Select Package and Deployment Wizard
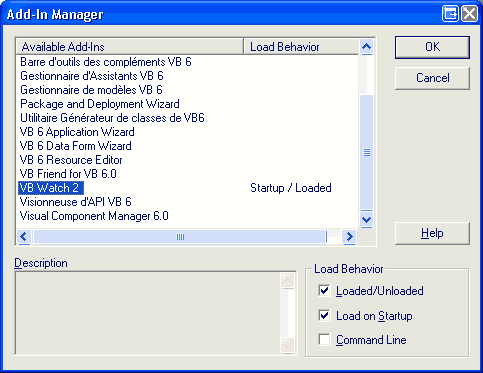 (100, 104)
